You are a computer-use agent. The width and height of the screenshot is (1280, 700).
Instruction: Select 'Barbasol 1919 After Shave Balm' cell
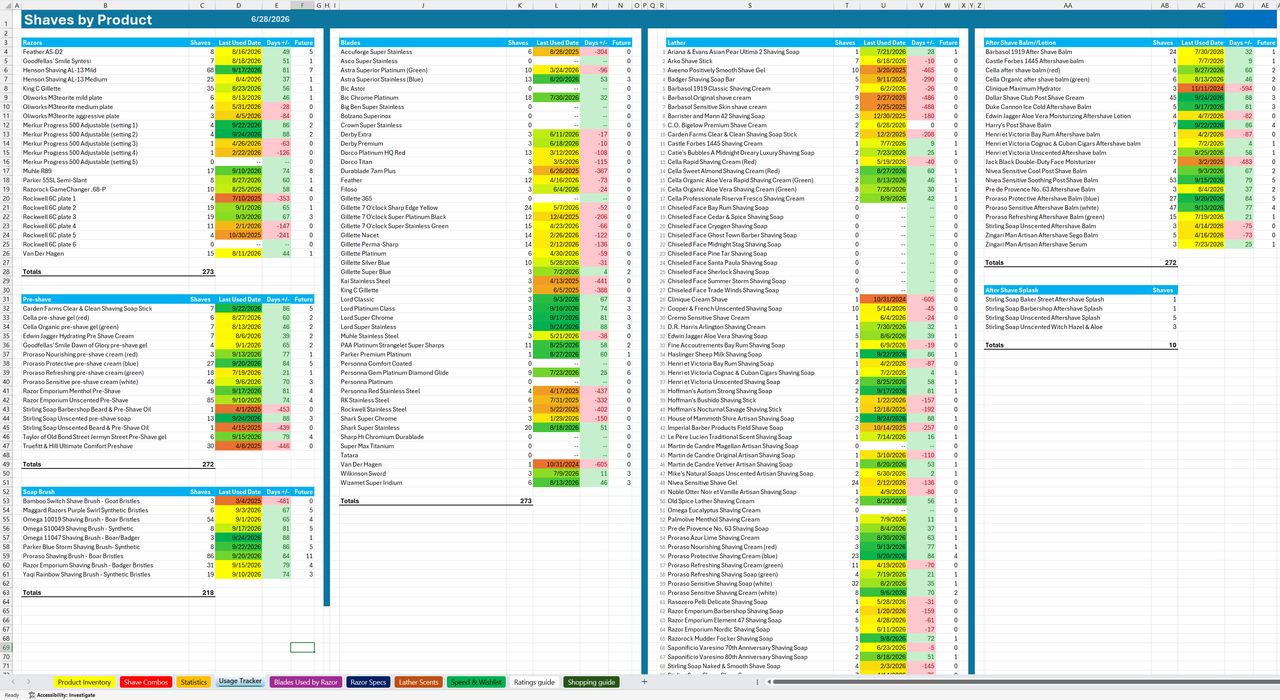coord(1067,51)
